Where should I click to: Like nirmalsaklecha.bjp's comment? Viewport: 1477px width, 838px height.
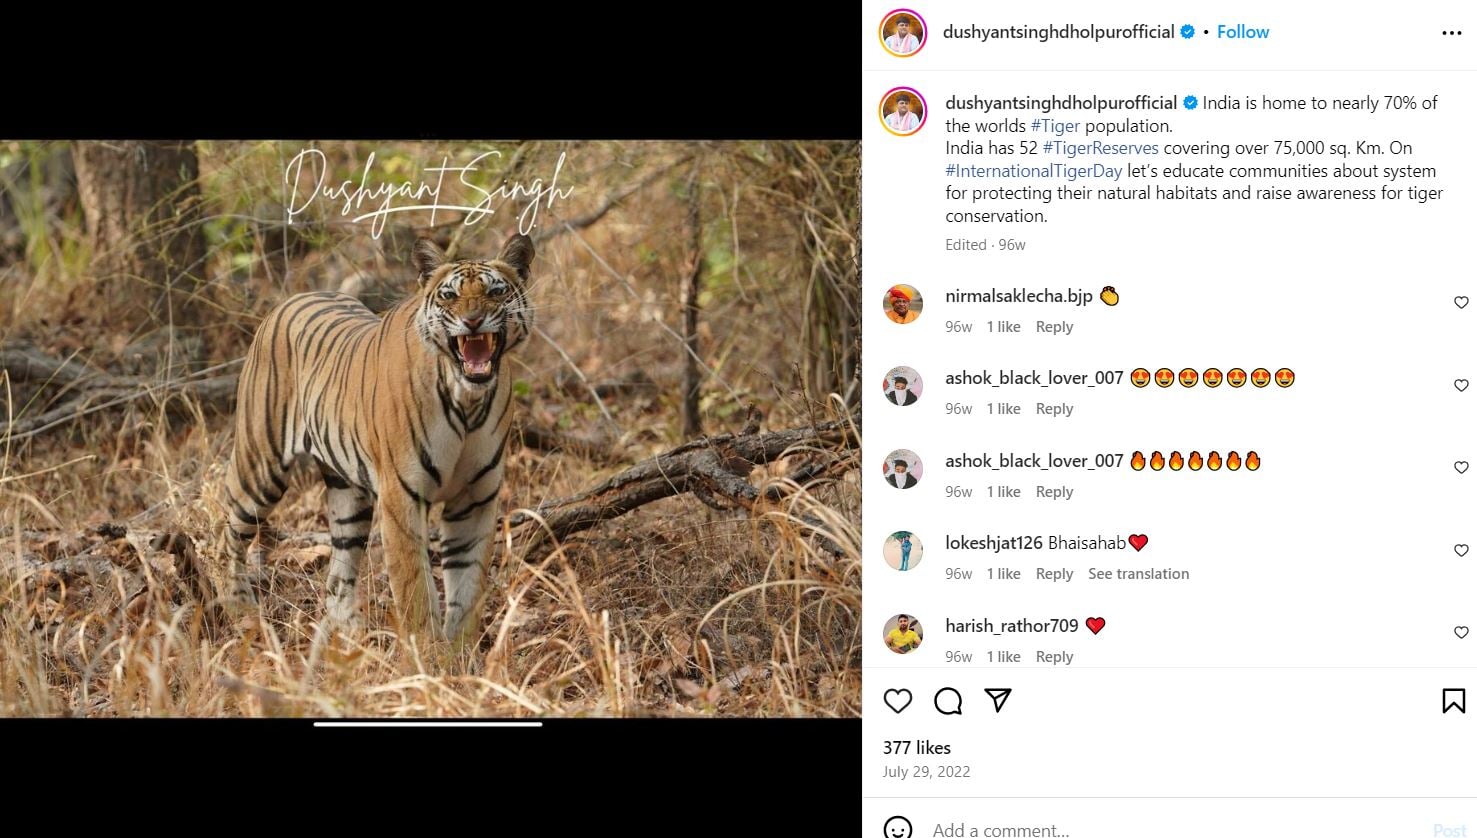coord(1461,303)
